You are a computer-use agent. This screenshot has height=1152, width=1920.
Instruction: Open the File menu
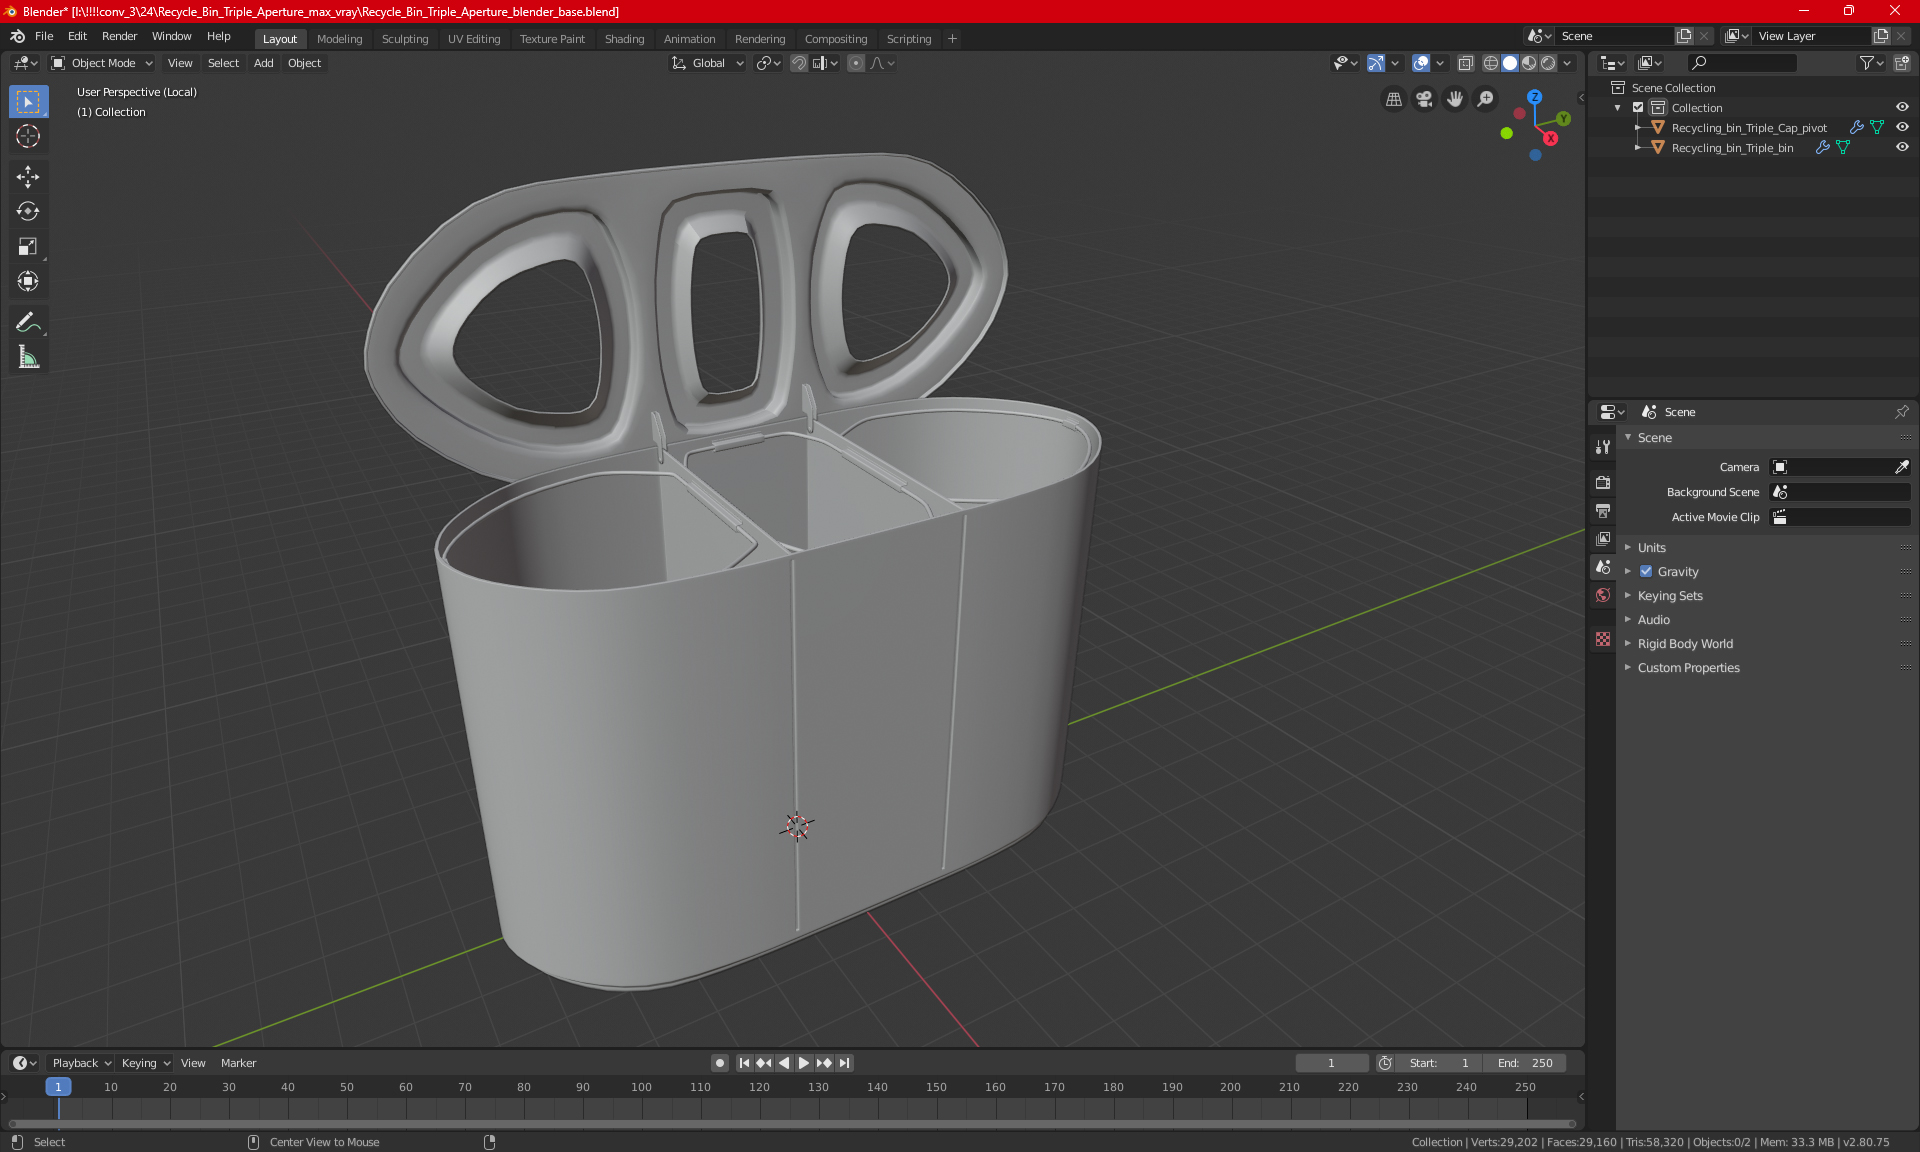point(44,36)
